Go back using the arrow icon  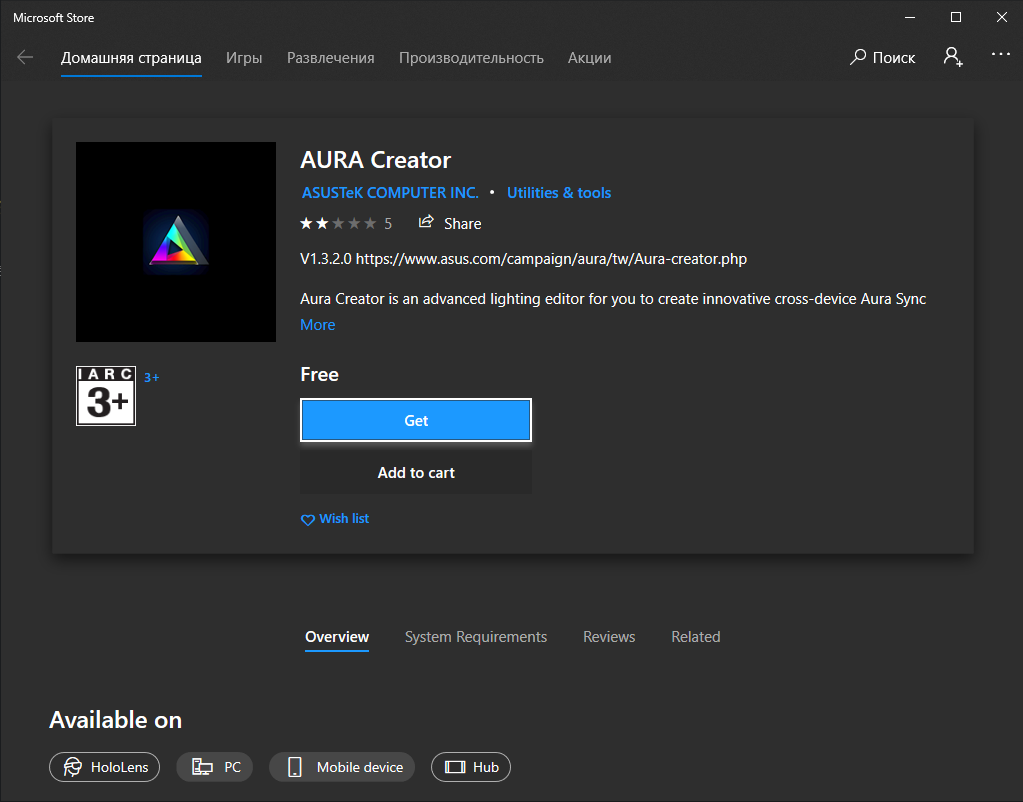pos(25,57)
